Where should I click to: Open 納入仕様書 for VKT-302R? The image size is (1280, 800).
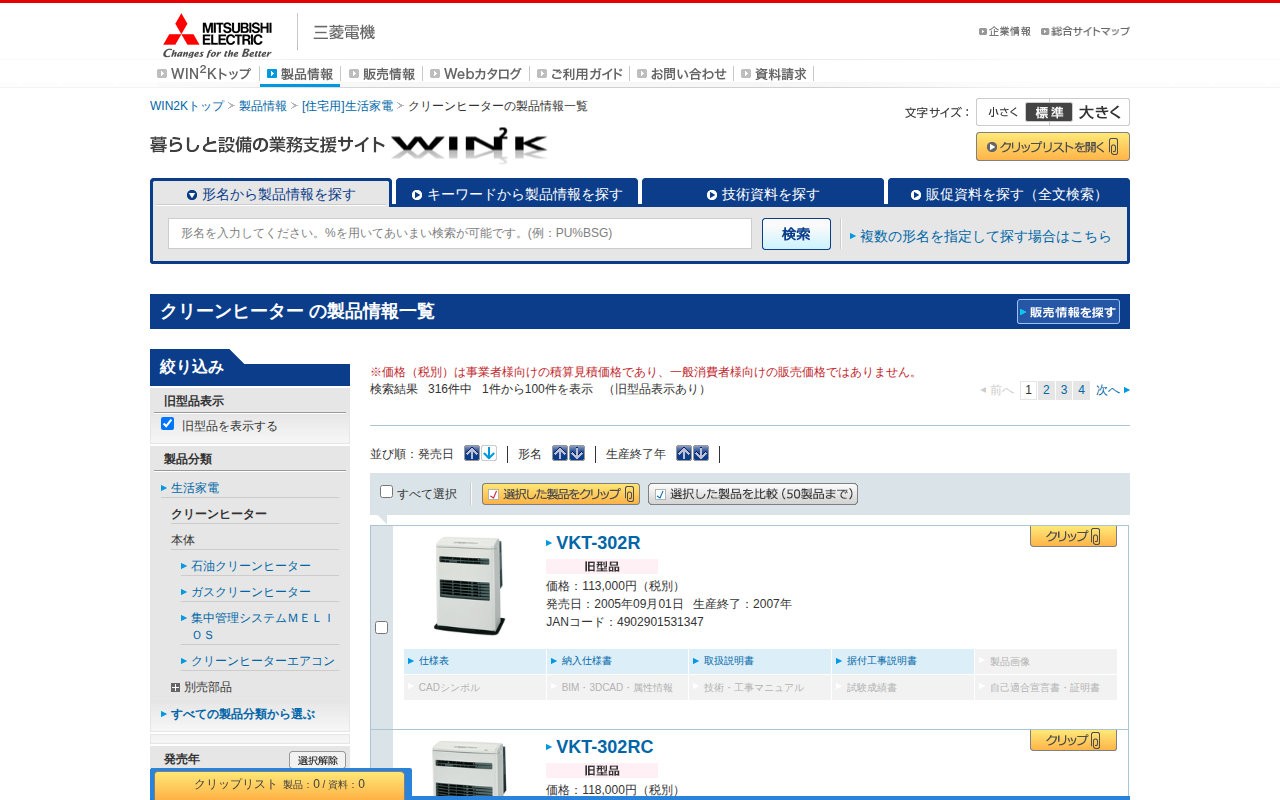pos(618,661)
